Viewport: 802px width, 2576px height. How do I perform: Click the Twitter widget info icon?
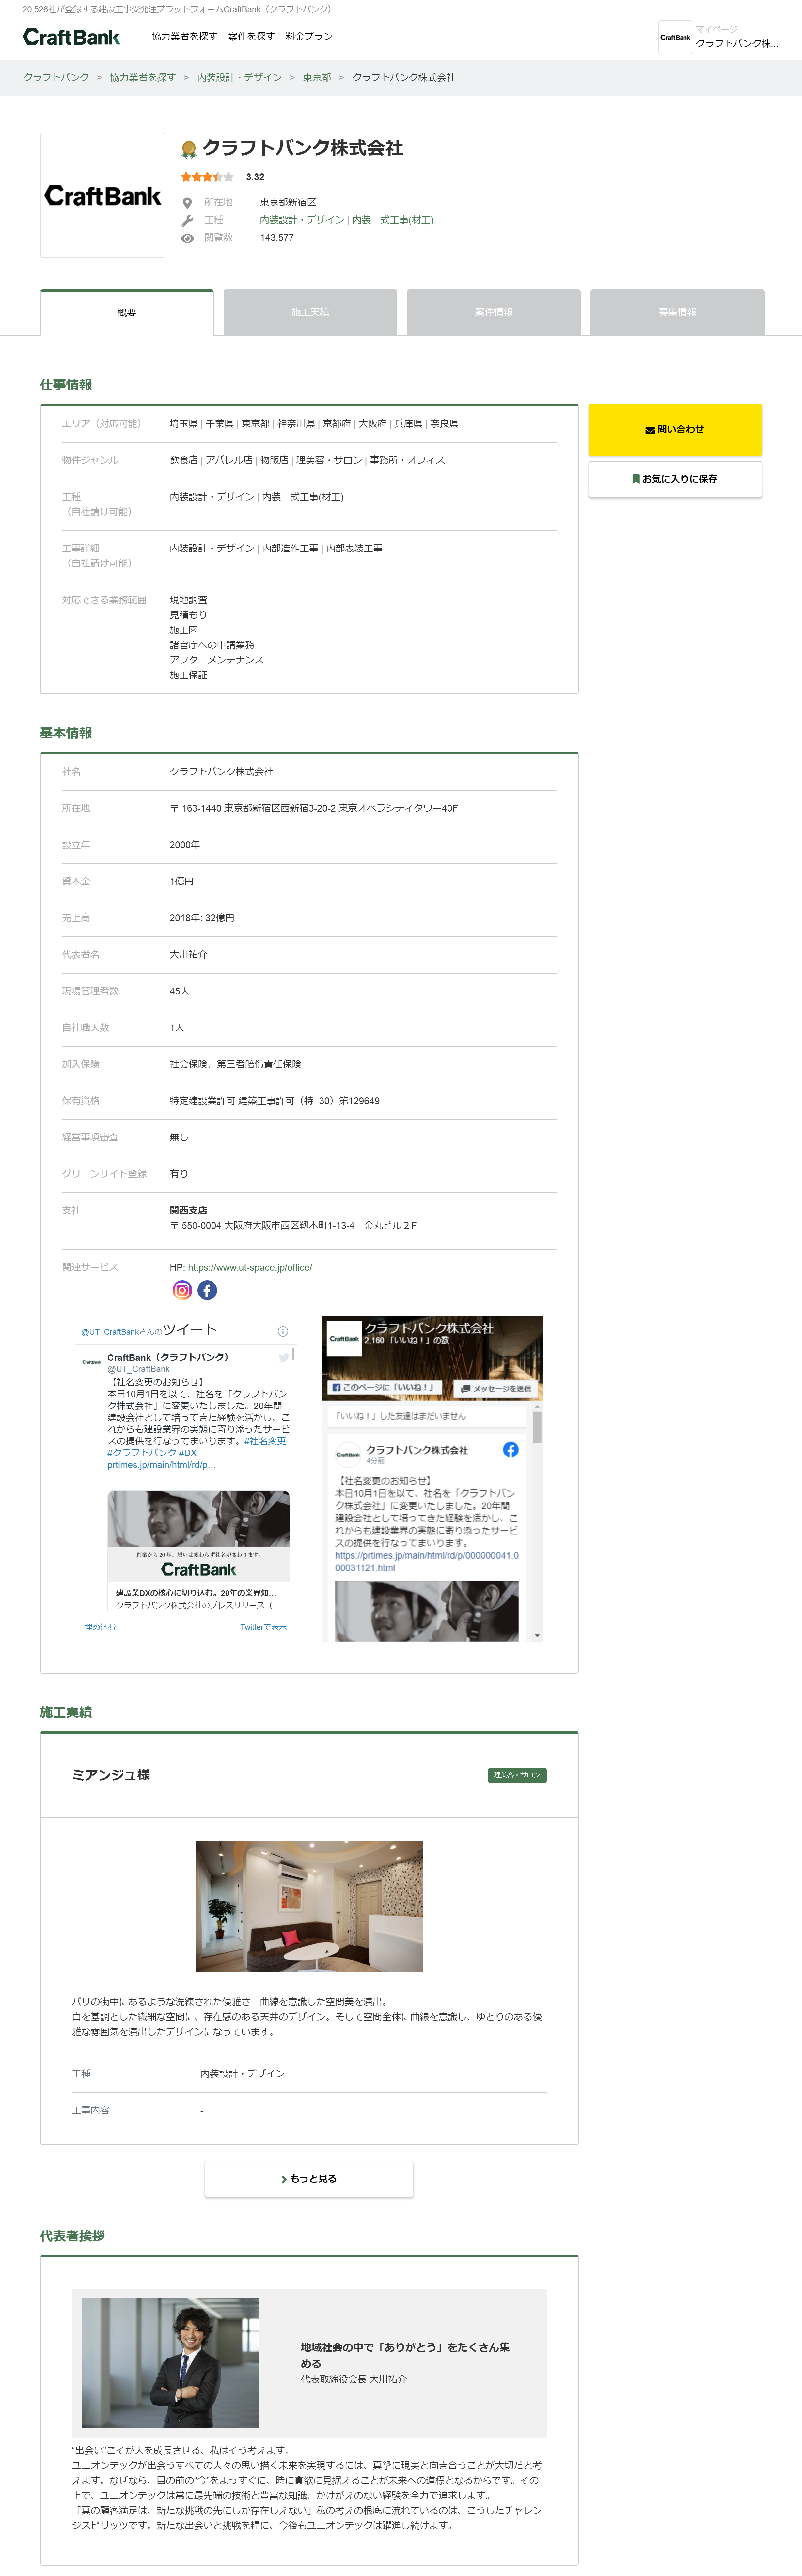(x=283, y=1331)
